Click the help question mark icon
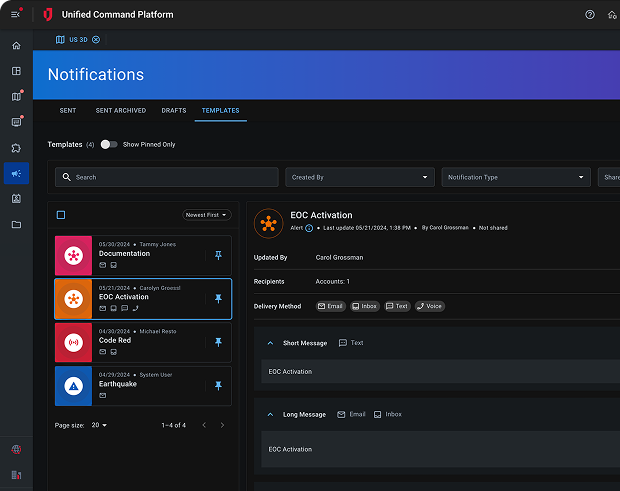The height and width of the screenshot is (491, 620). pyautogui.click(x=589, y=15)
